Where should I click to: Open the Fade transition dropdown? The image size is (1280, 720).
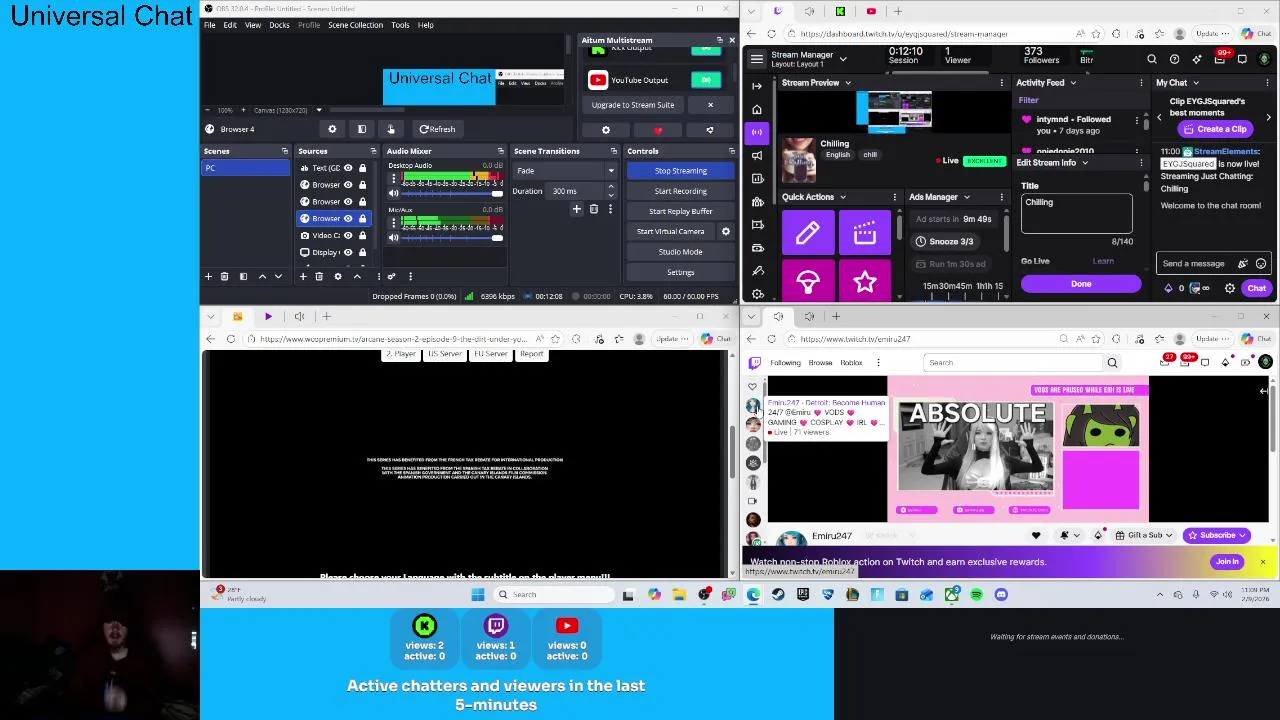coord(565,171)
